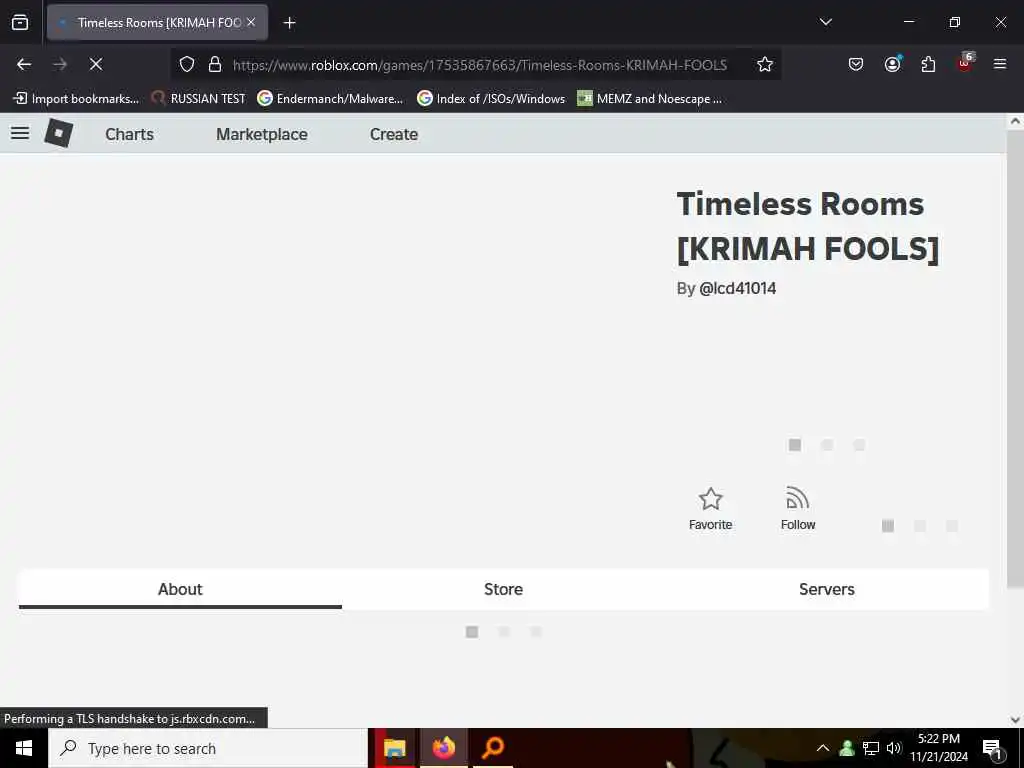Screen dimensions: 1024x768
Task: Save page to Pocket
Action: coord(856,64)
